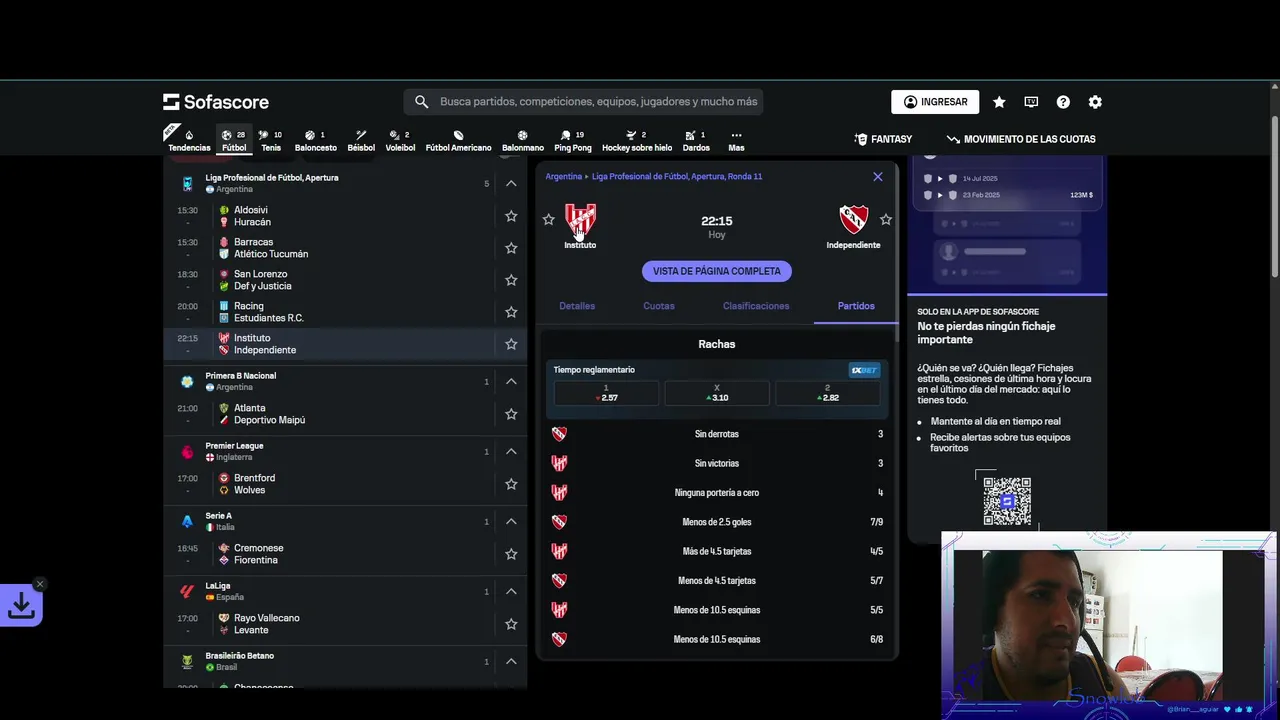Favorite the Independiente team star
Screen dimensions: 1280x720
886,219
